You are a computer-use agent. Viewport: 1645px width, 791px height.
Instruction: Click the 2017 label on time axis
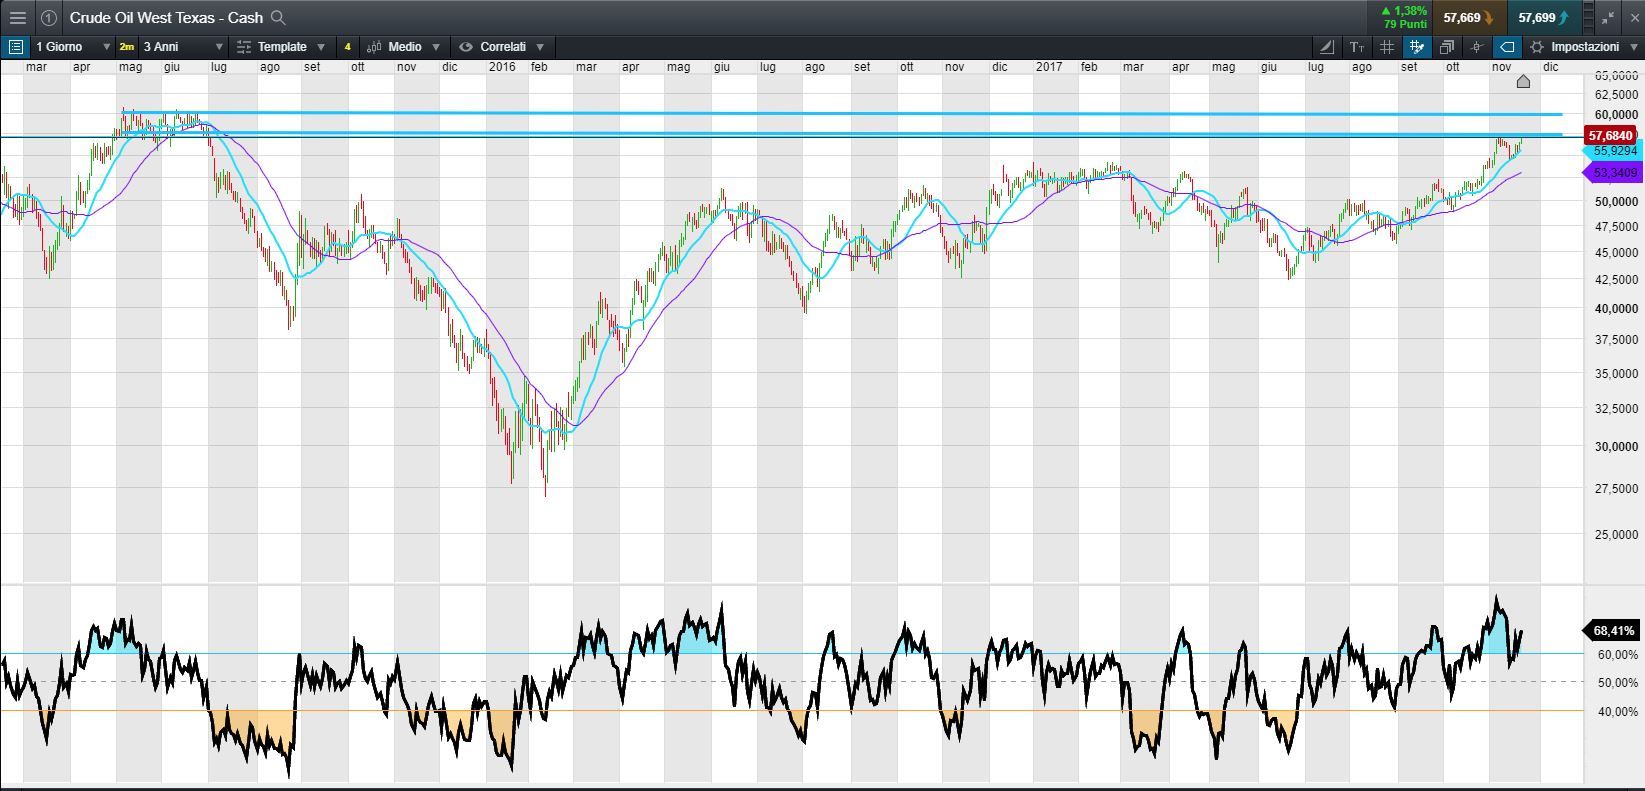[1049, 67]
